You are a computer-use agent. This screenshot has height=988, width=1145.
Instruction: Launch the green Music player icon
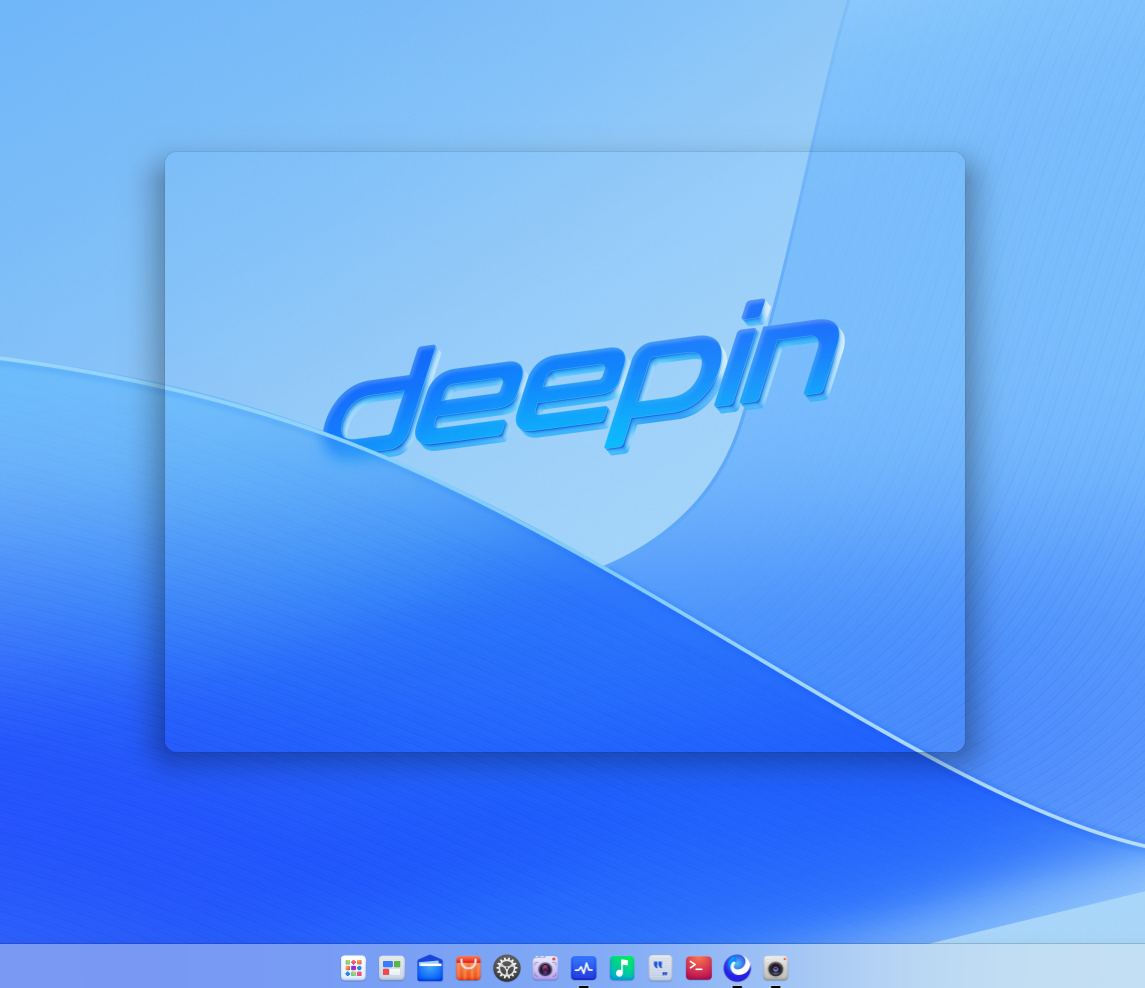tap(622, 968)
